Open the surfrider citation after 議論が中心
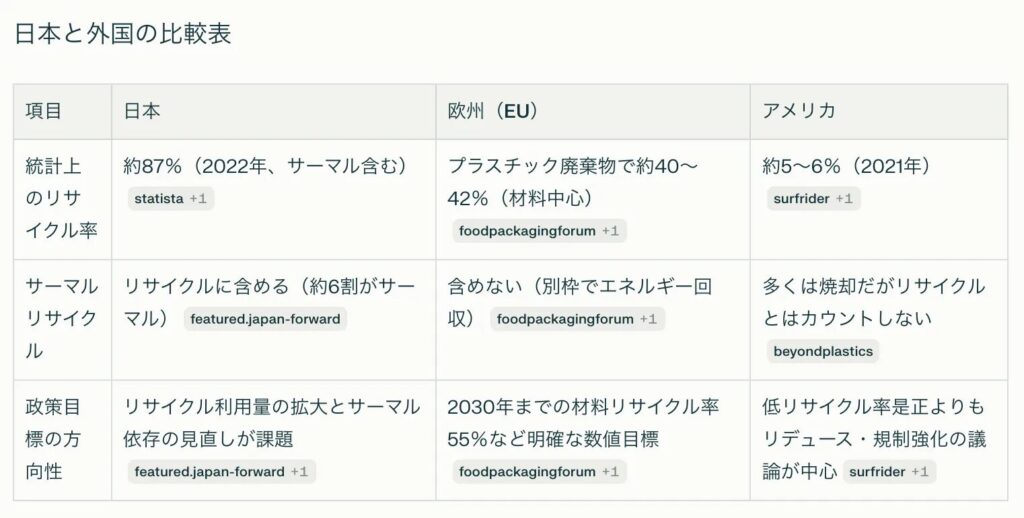 [x=889, y=471]
